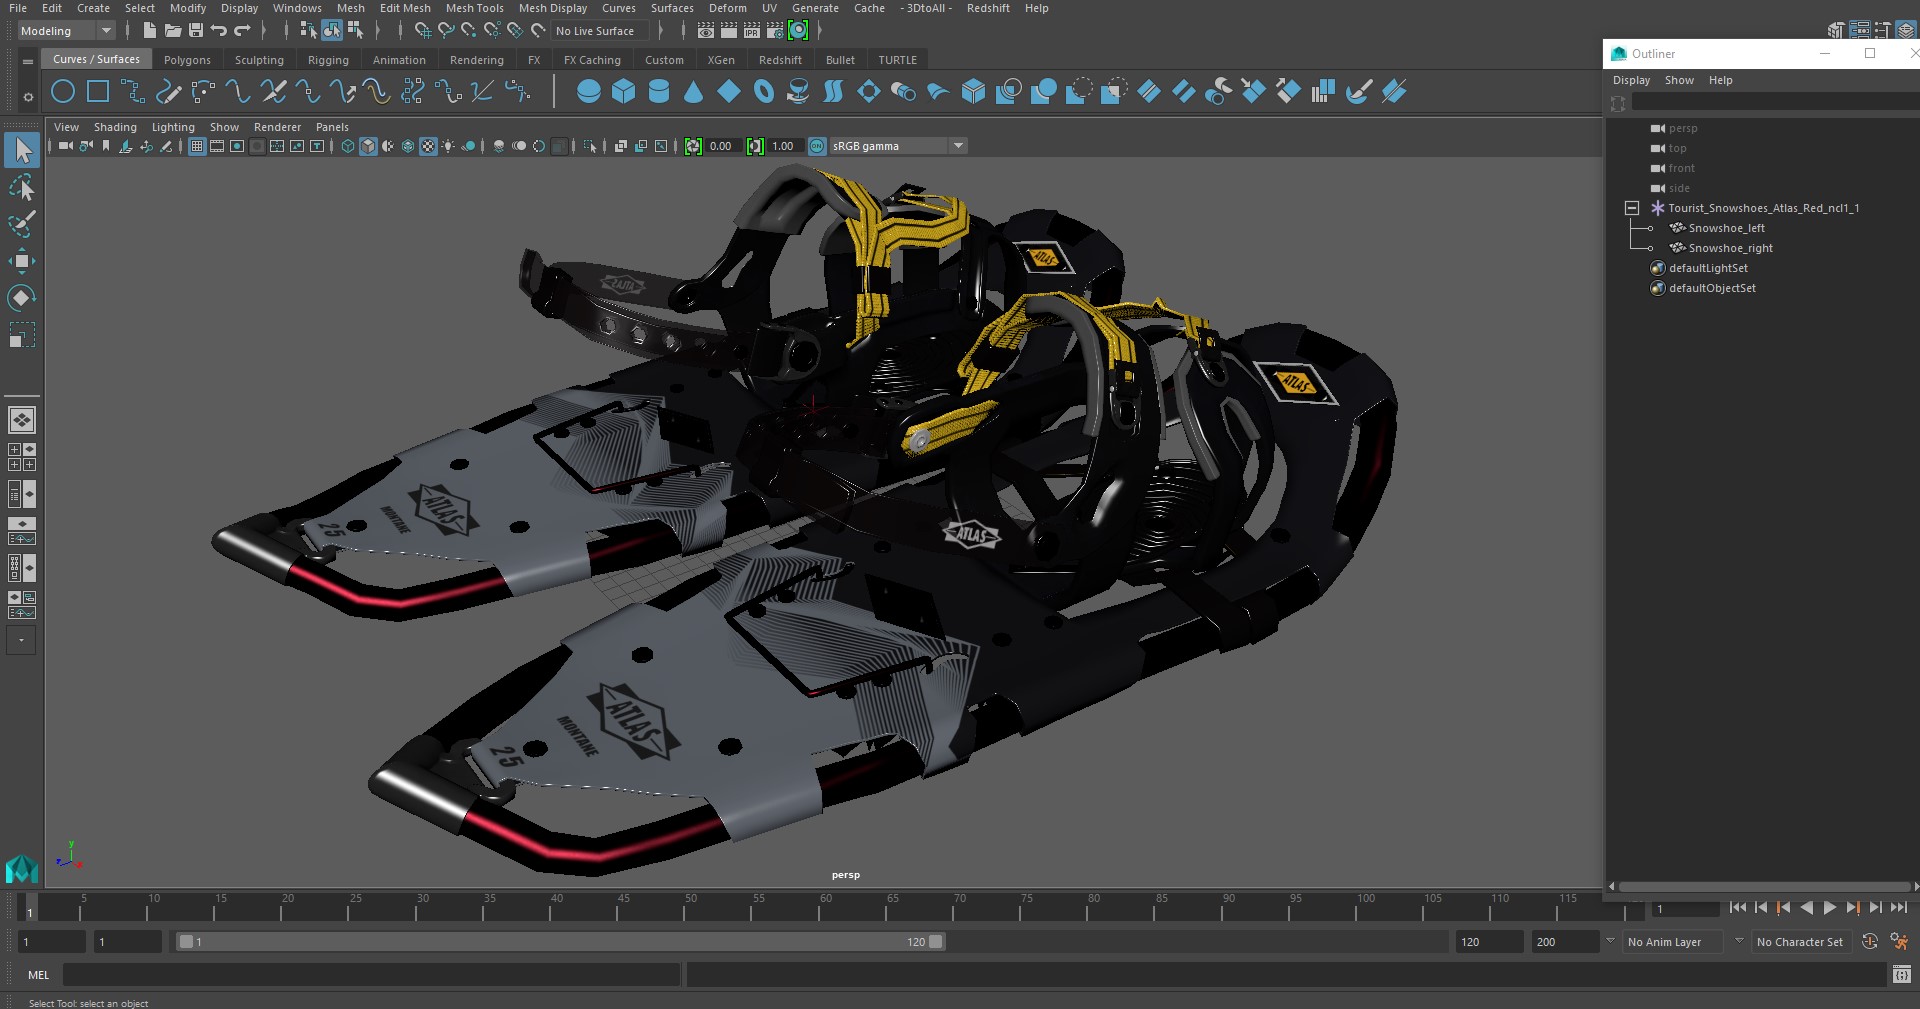This screenshot has width=1920, height=1009.
Task: Create a NURBS plane from the shelf
Action: click(x=729, y=92)
